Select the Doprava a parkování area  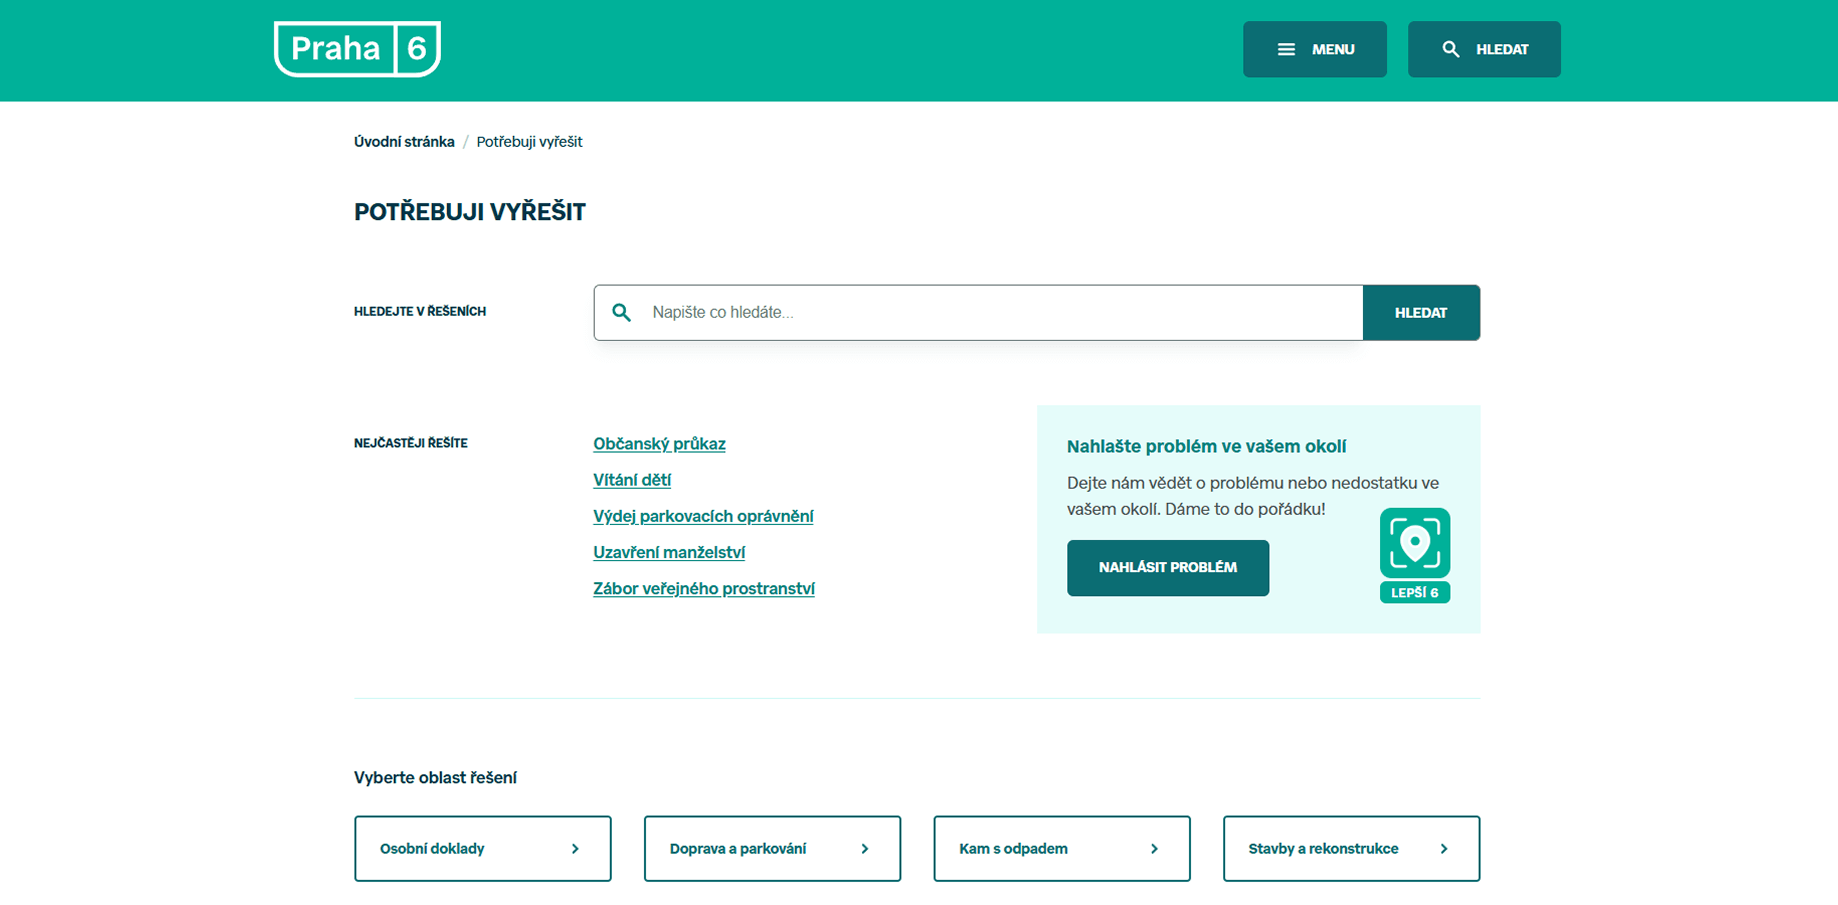coord(738,849)
